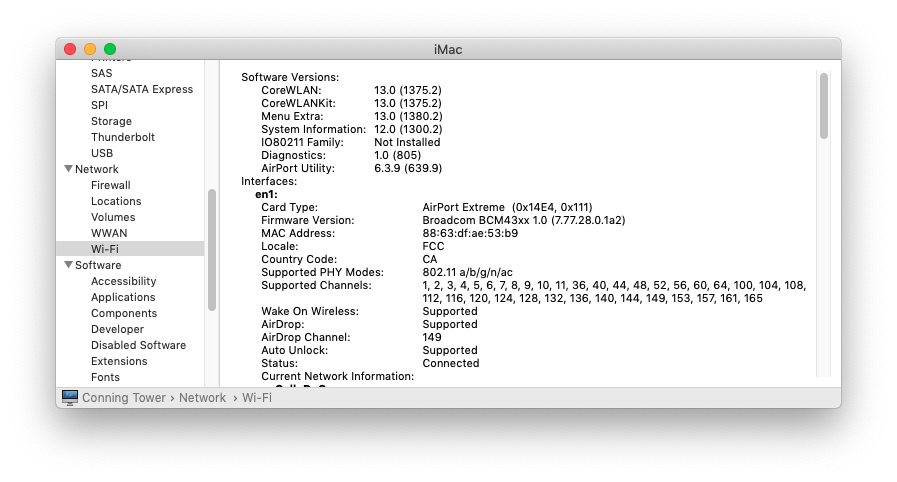Click the Not Installed value
This screenshot has width=897, height=482.
click(x=407, y=142)
